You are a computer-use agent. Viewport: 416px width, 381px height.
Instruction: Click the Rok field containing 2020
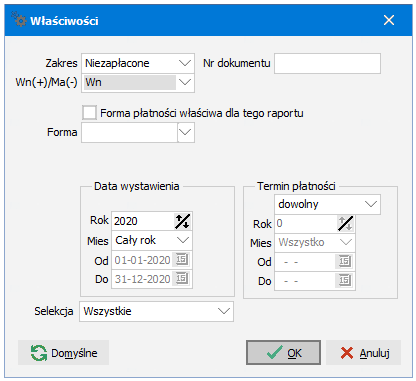tap(143, 221)
